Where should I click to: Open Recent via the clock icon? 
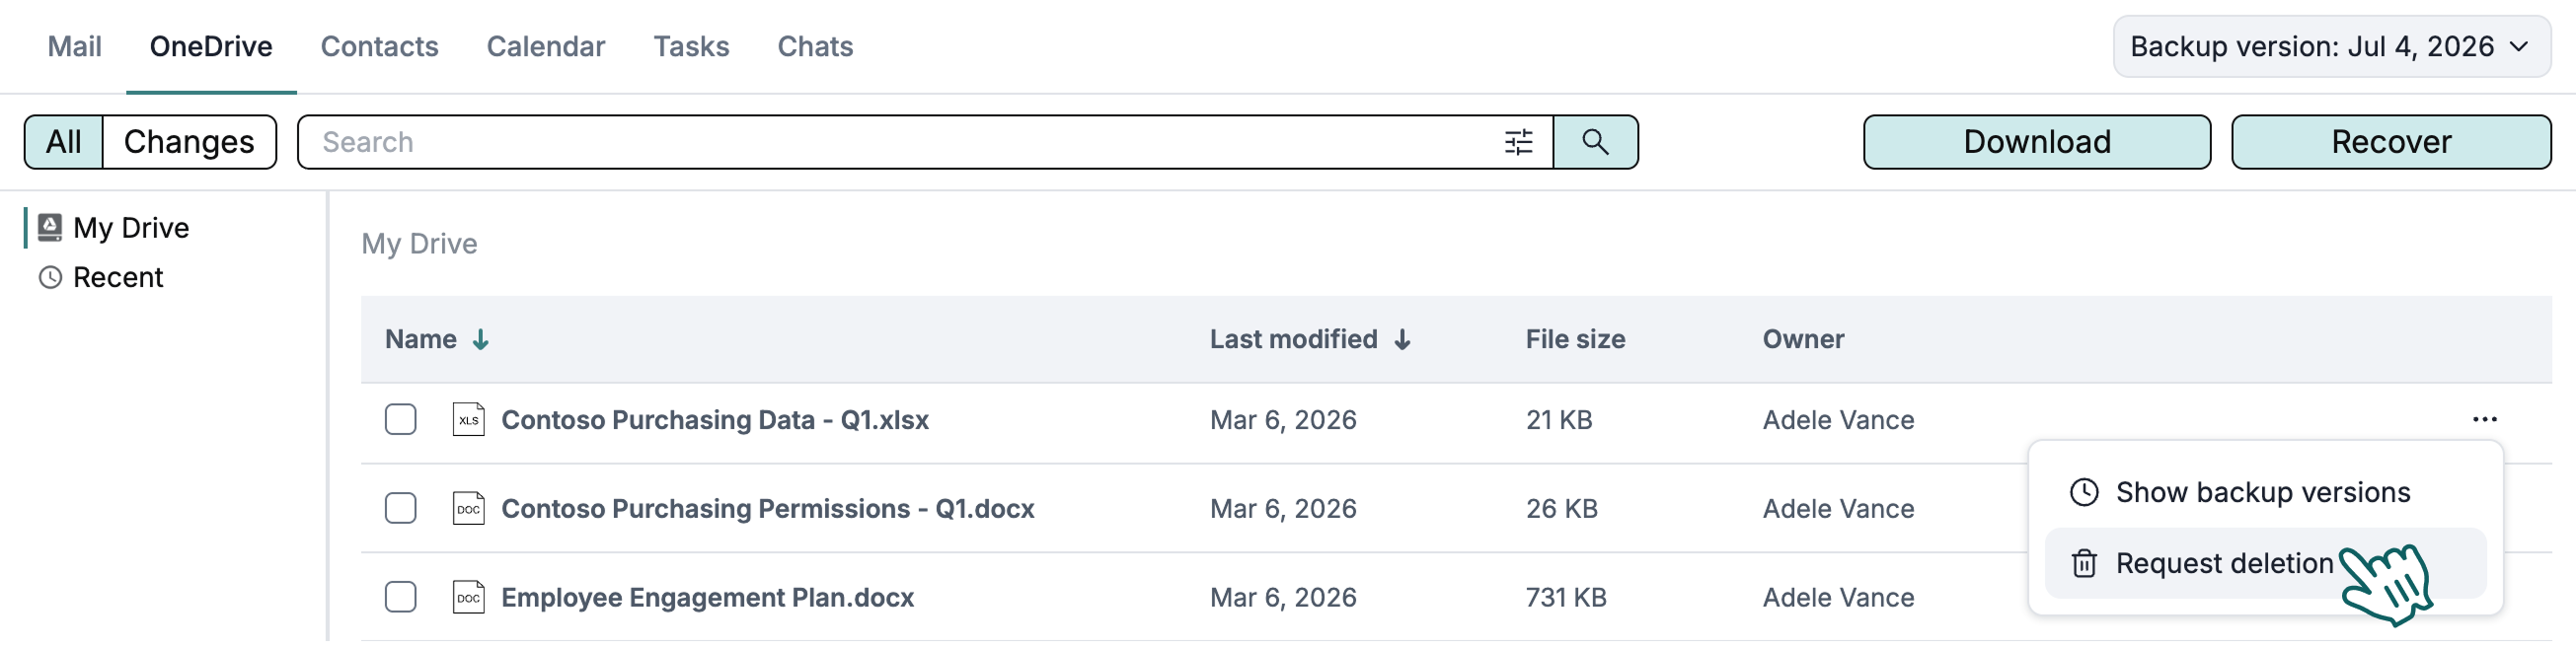[50, 277]
